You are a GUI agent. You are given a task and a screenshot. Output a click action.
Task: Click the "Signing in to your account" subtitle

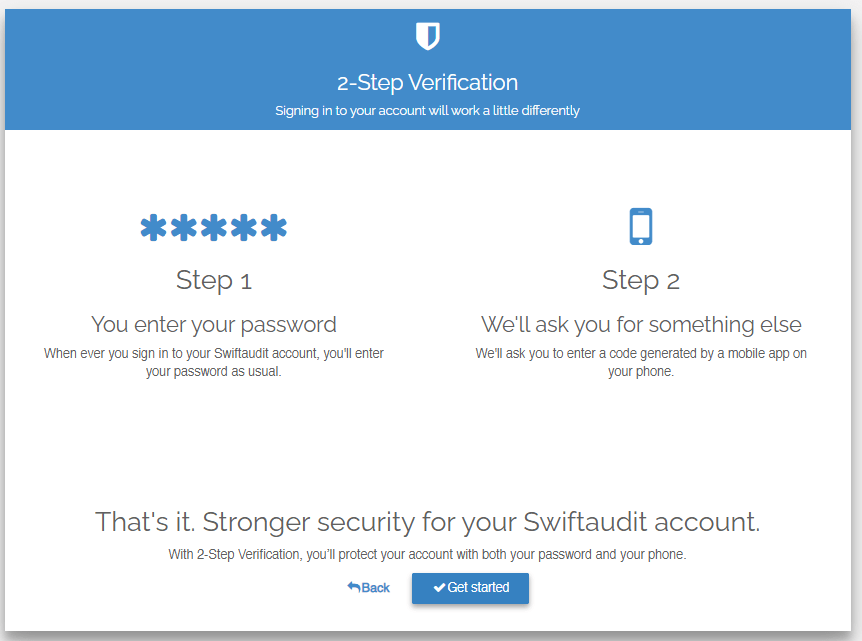[x=427, y=111]
